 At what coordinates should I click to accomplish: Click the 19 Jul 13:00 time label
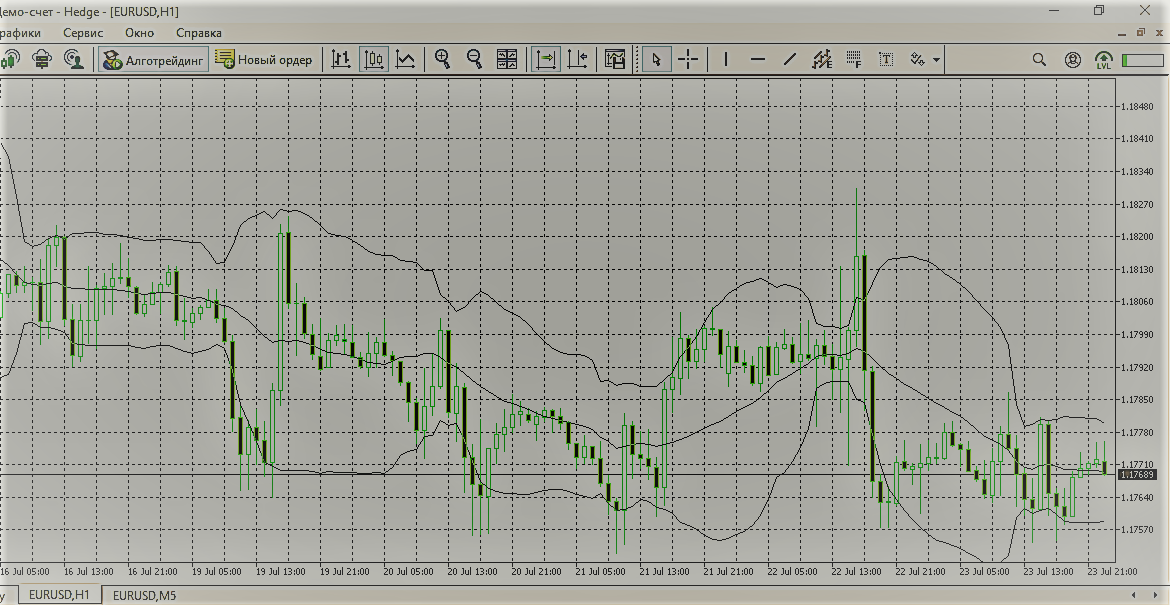tap(281, 572)
